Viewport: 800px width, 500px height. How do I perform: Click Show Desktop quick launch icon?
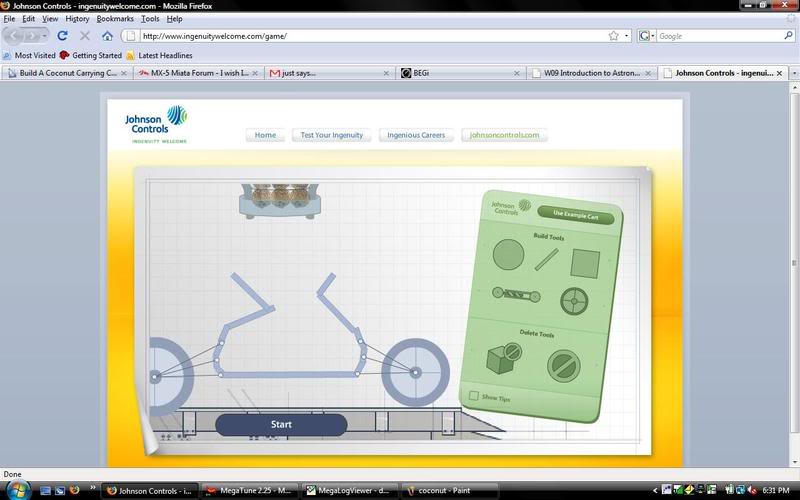tap(45, 490)
